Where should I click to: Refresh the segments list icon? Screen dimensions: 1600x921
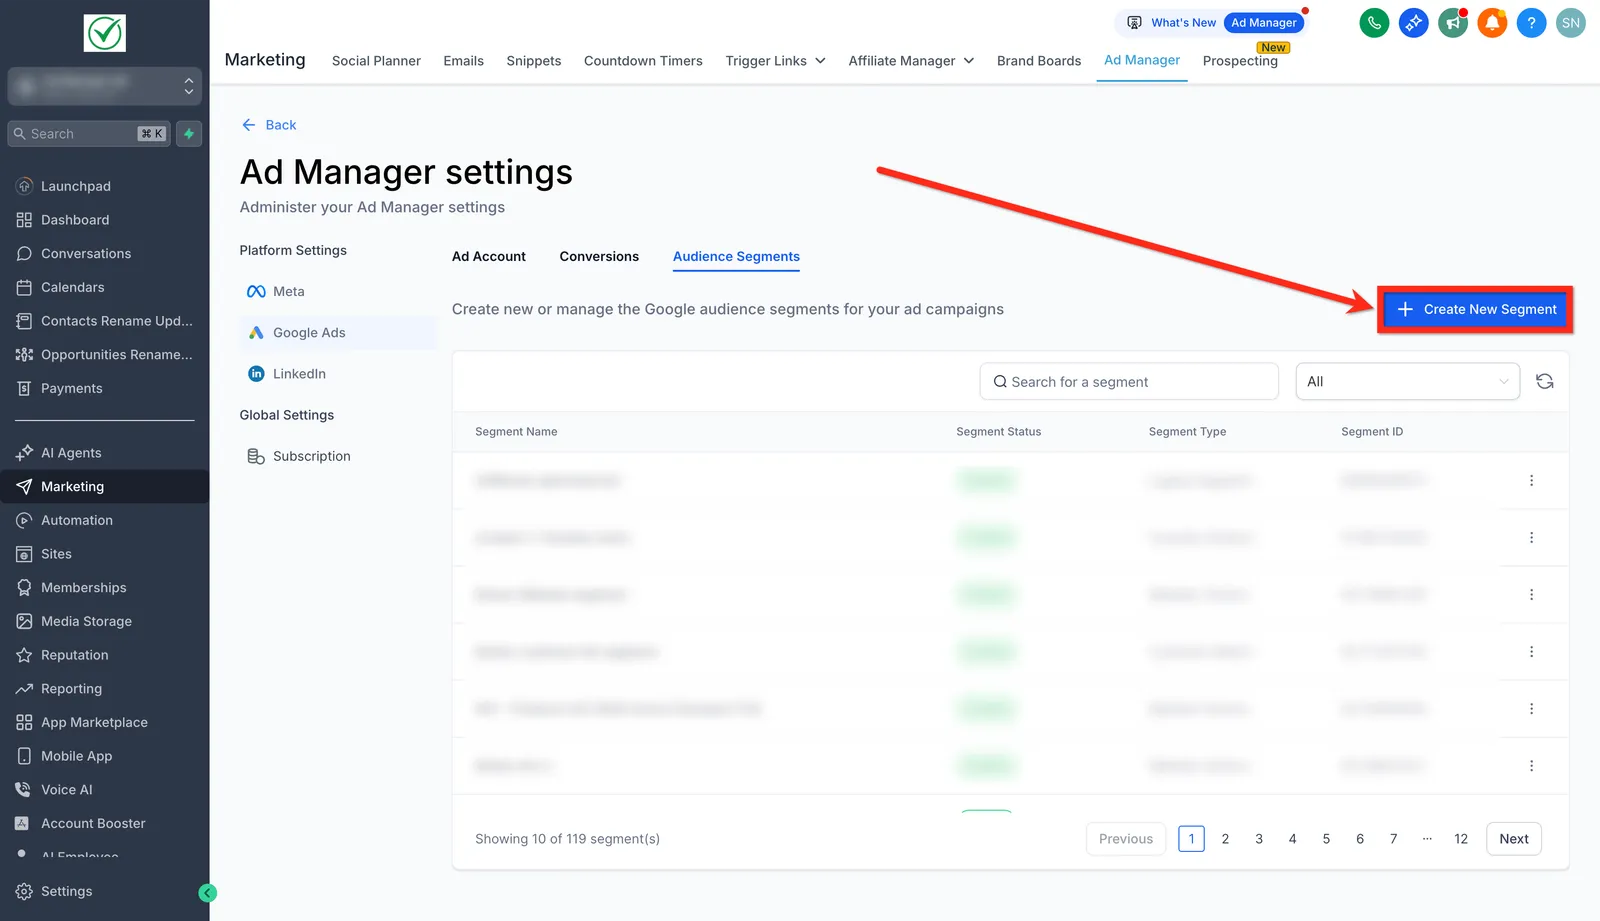tap(1545, 382)
